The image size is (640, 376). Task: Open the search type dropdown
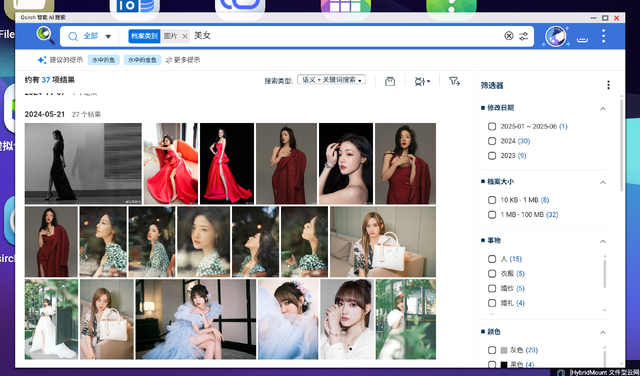point(331,80)
